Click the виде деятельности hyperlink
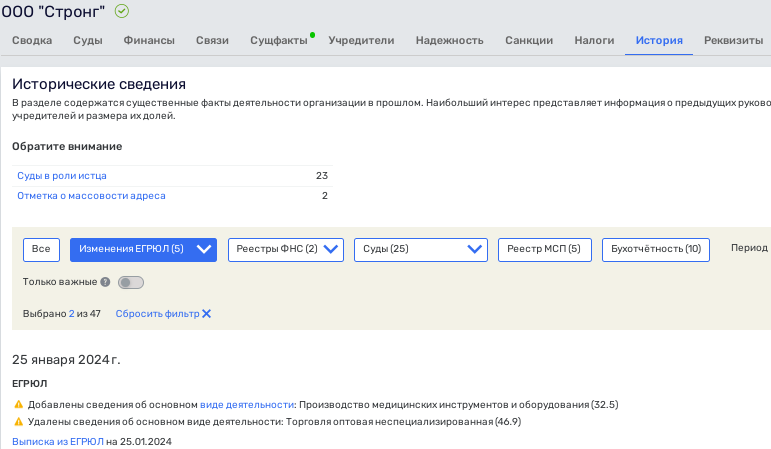 pos(247,405)
